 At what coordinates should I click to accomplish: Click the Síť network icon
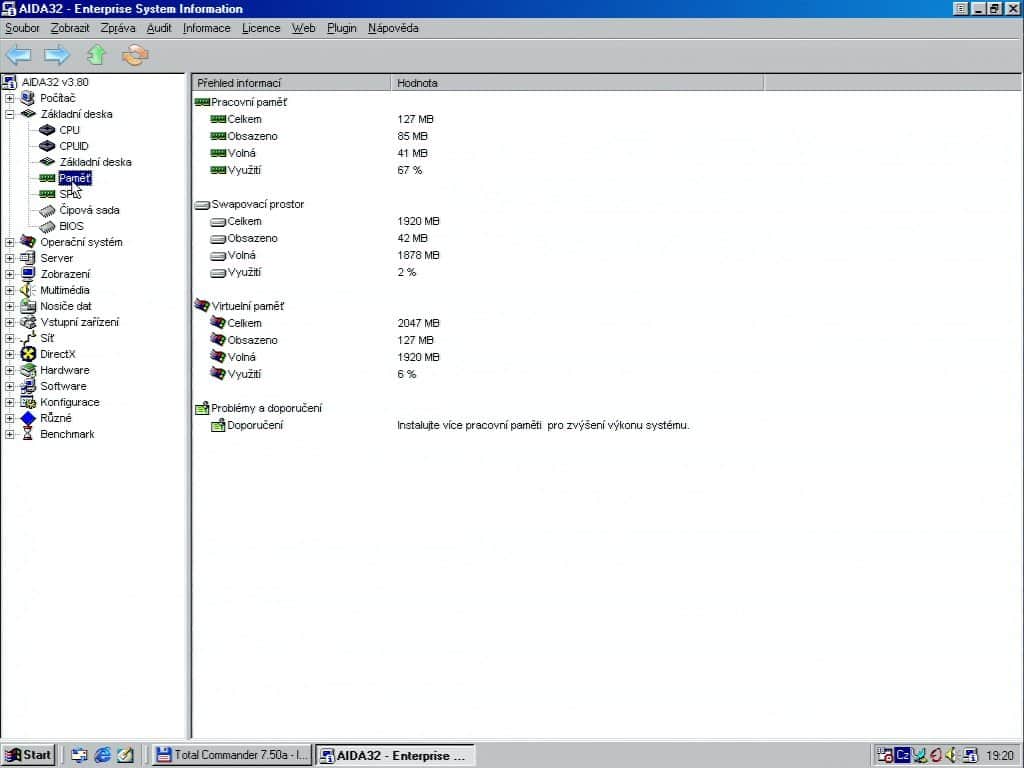(x=28, y=338)
